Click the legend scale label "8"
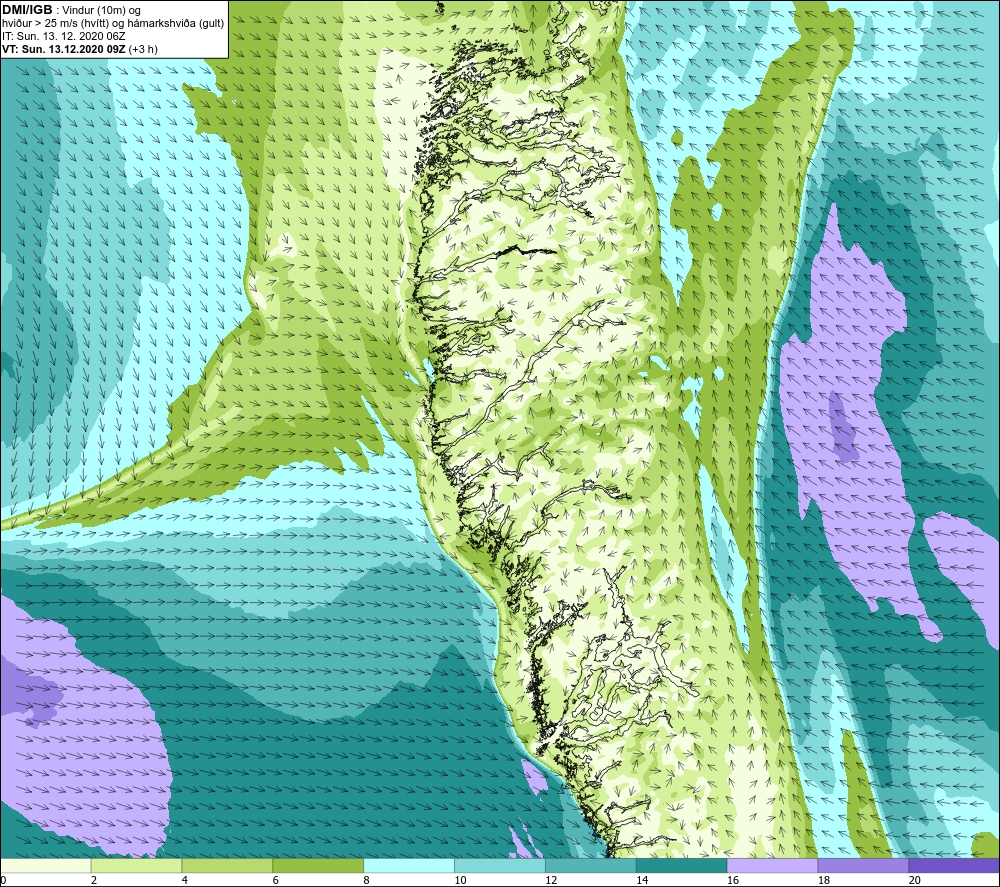Screen dimensions: 1000x887 tap(367, 880)
